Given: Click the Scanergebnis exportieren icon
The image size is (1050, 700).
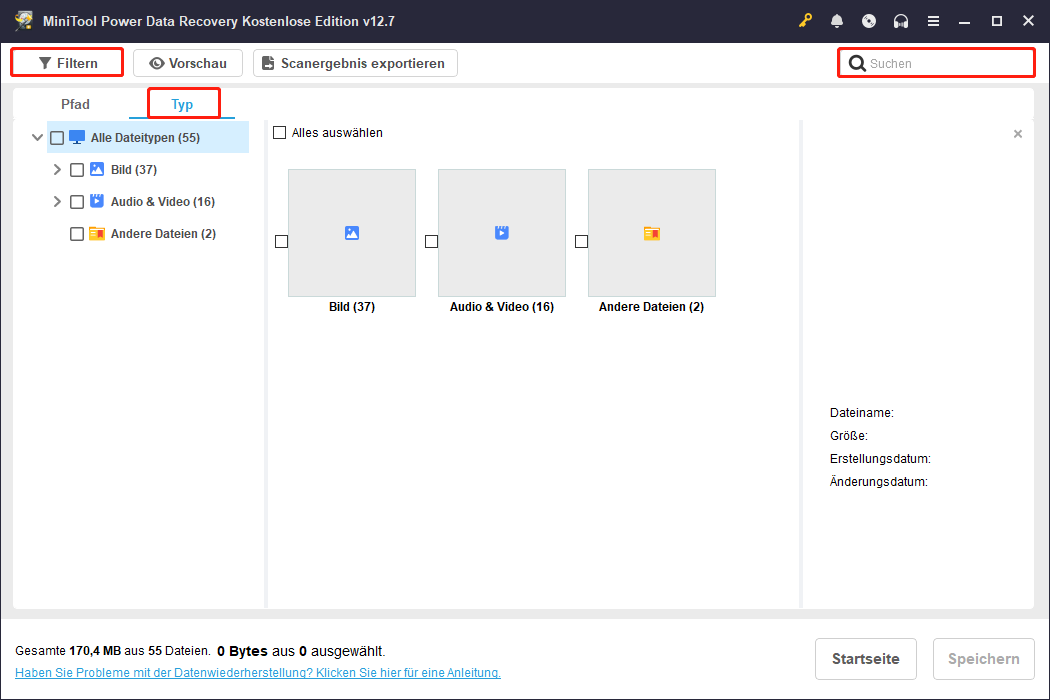Looking at the screenshot, I should (267, 62).
